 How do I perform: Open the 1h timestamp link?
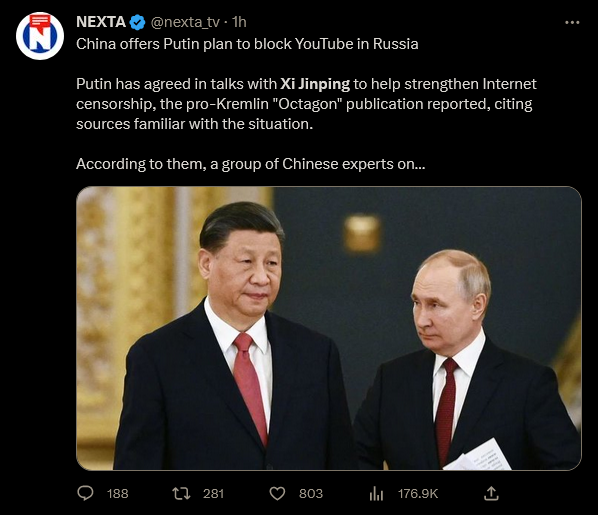point(239,22)
